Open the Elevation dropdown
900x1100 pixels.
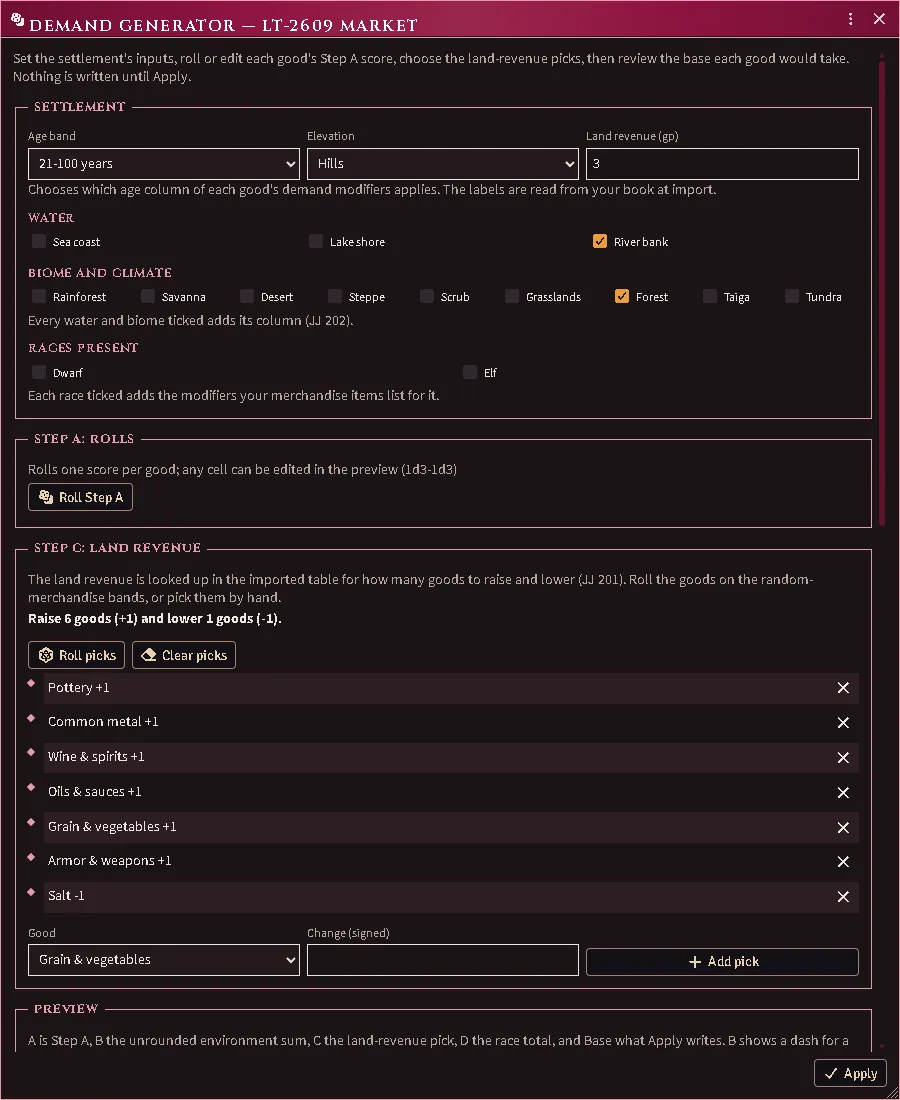click(443, 163)
